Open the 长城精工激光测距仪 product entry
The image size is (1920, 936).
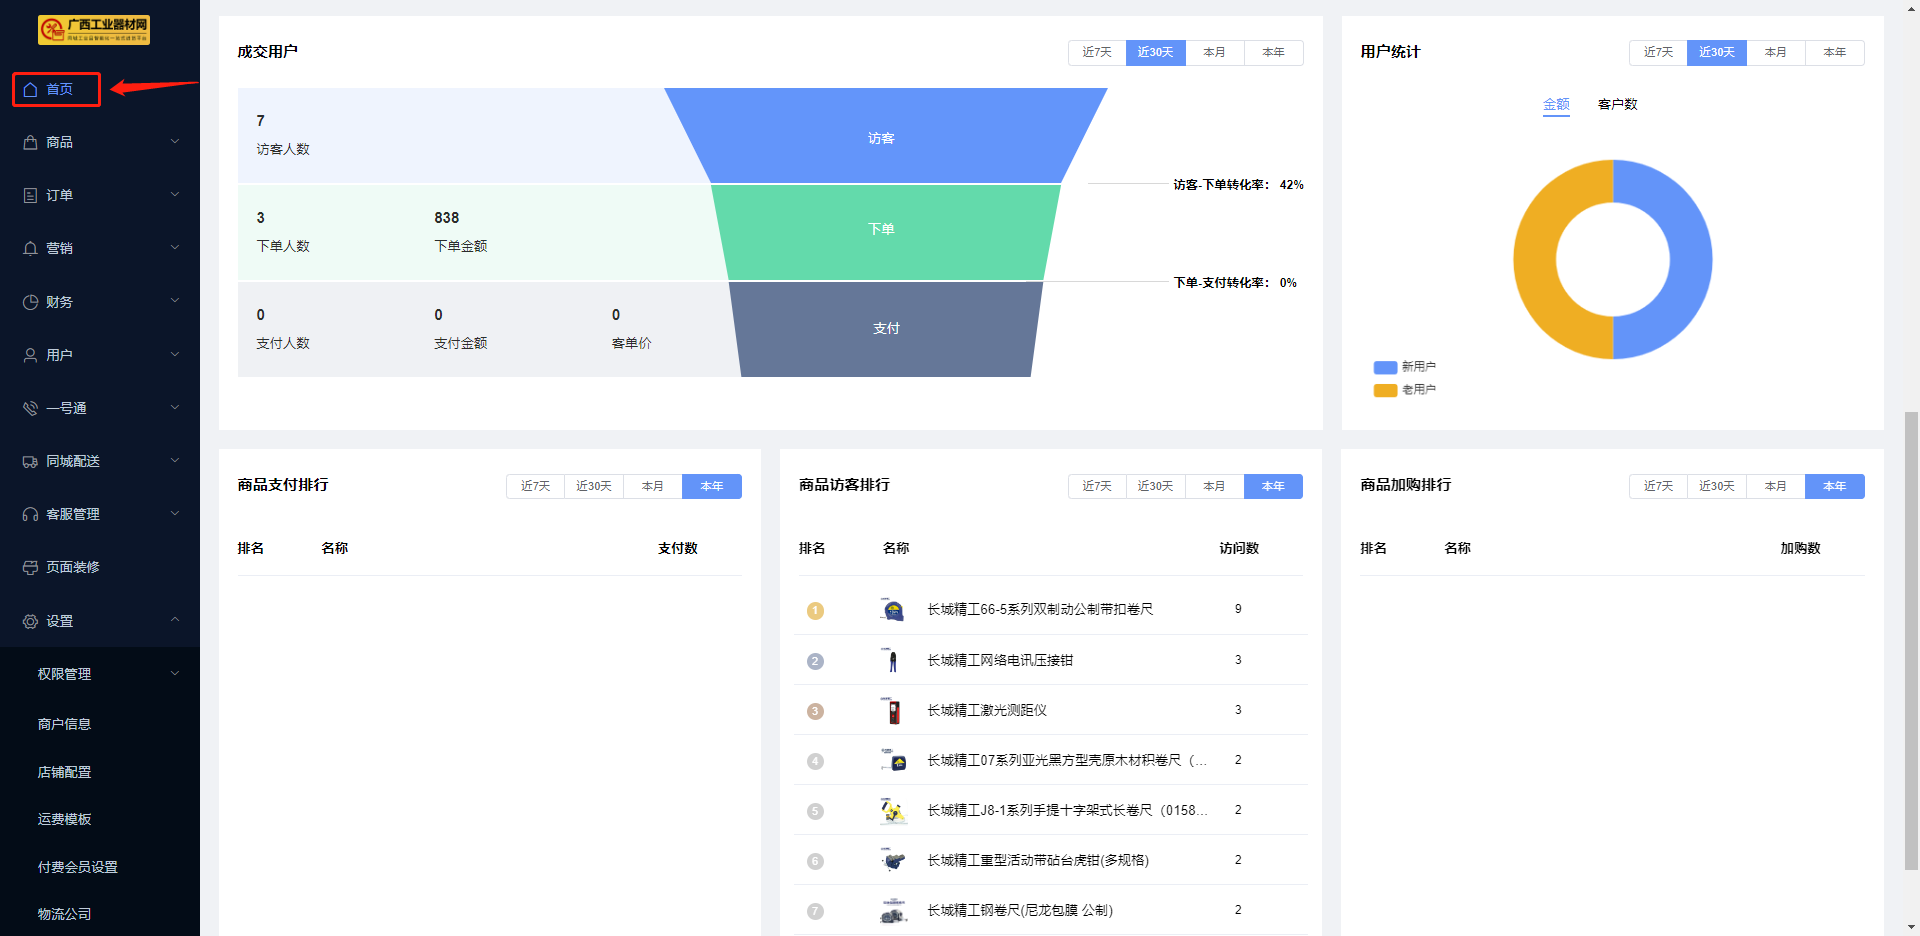pos(986,711)
